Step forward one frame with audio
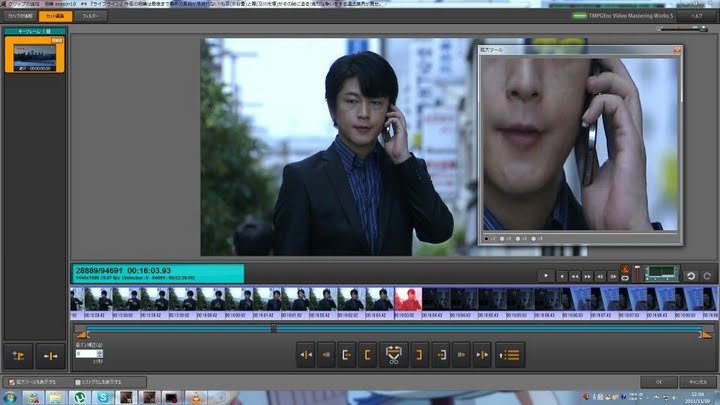Screen dimensions: 720x405 [x=613, y=276]
